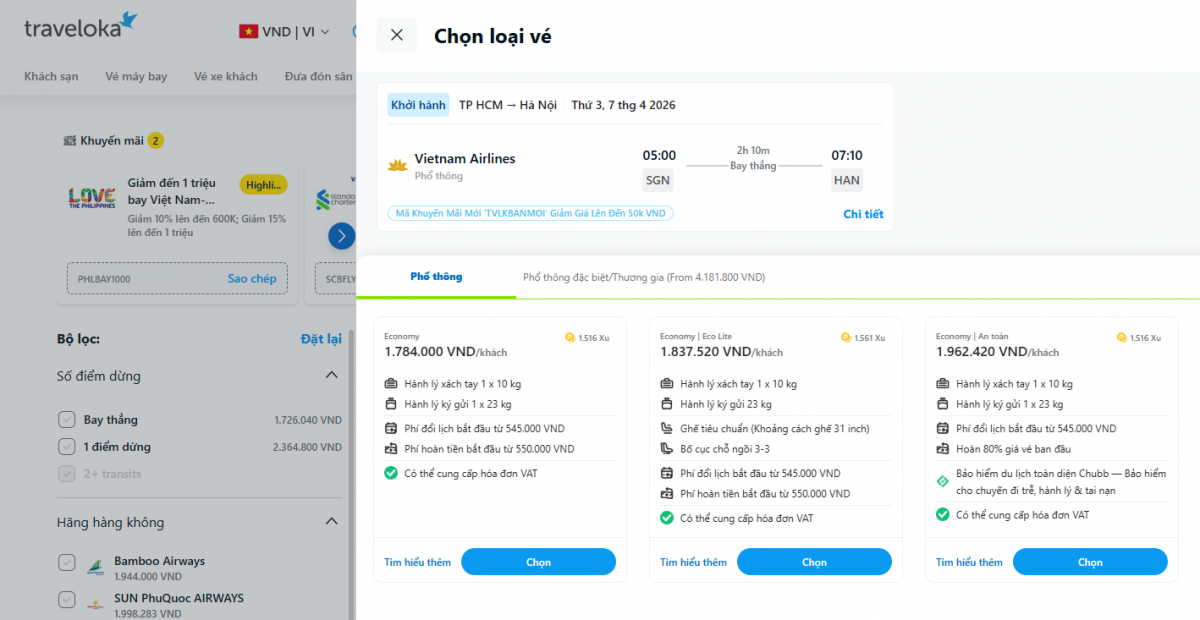The image size is (1200, 620).
Task: Select the Vé xe khách navigation menu item
Action: coord(225,76)
